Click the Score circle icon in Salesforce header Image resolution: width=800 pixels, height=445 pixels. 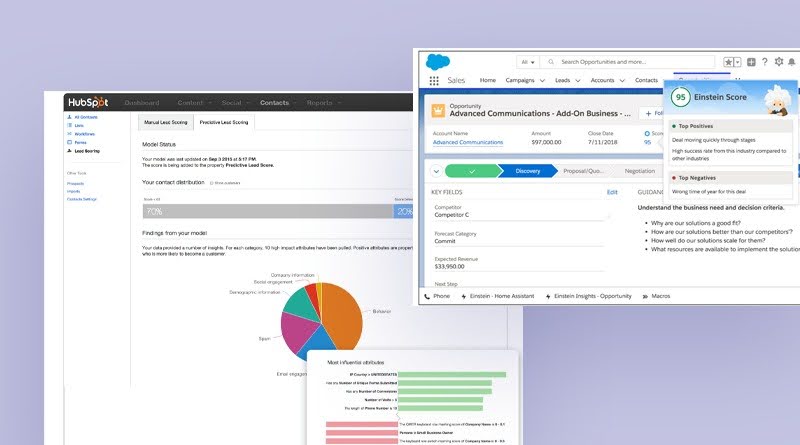(x=647, y=133)
